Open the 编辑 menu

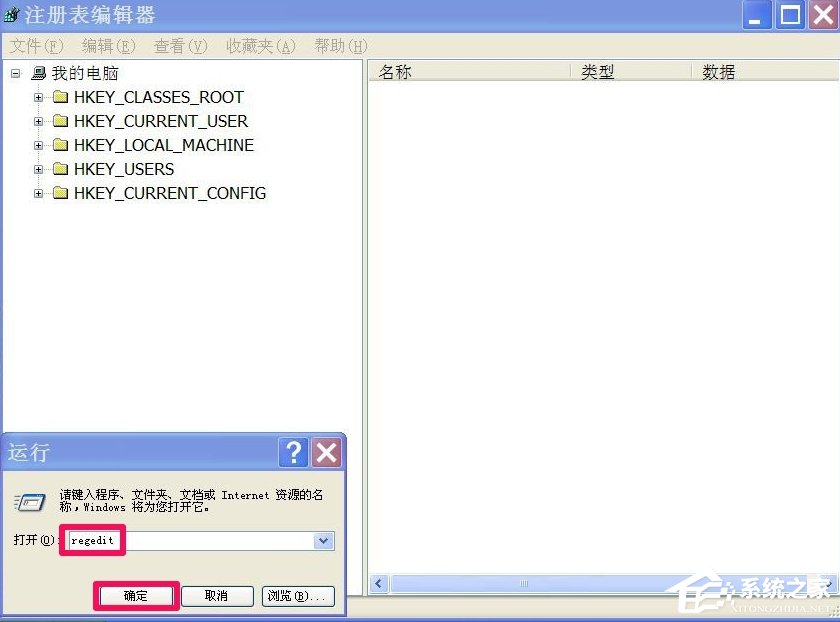[107, 45]
